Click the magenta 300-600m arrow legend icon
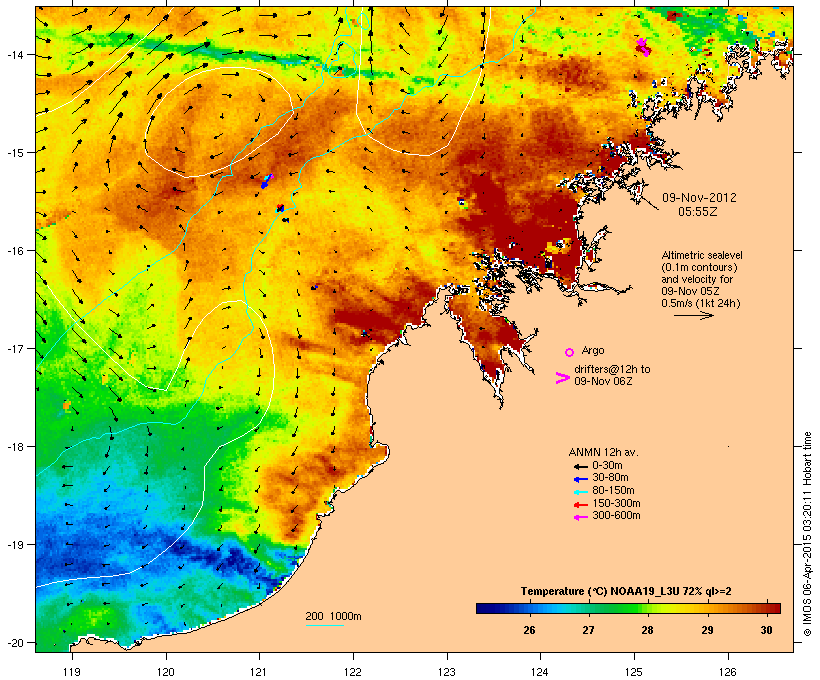Screen dimensions: 820x680 [x=580, y=517]
